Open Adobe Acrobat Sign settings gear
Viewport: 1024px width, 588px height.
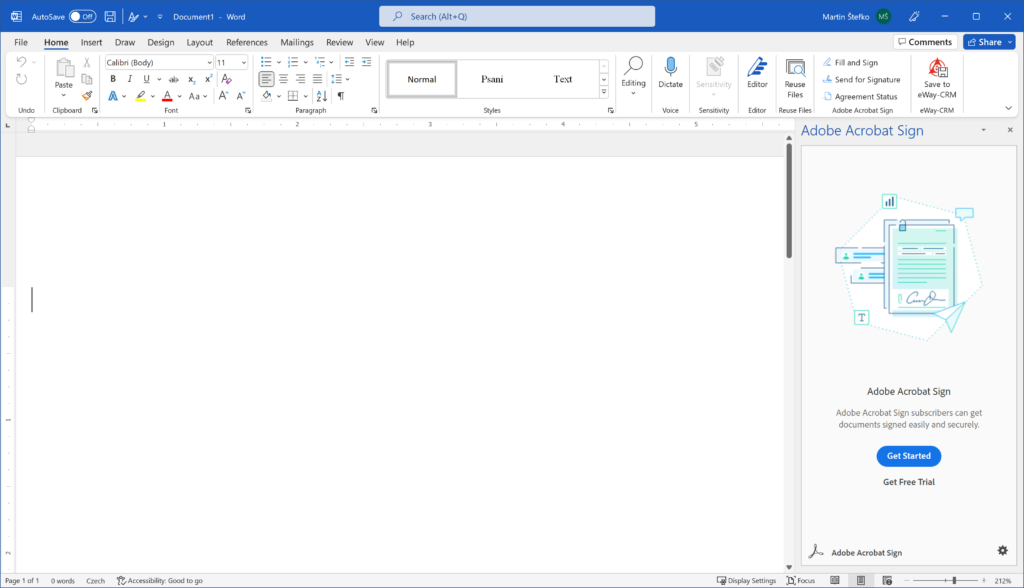(x=1002, y=551)
